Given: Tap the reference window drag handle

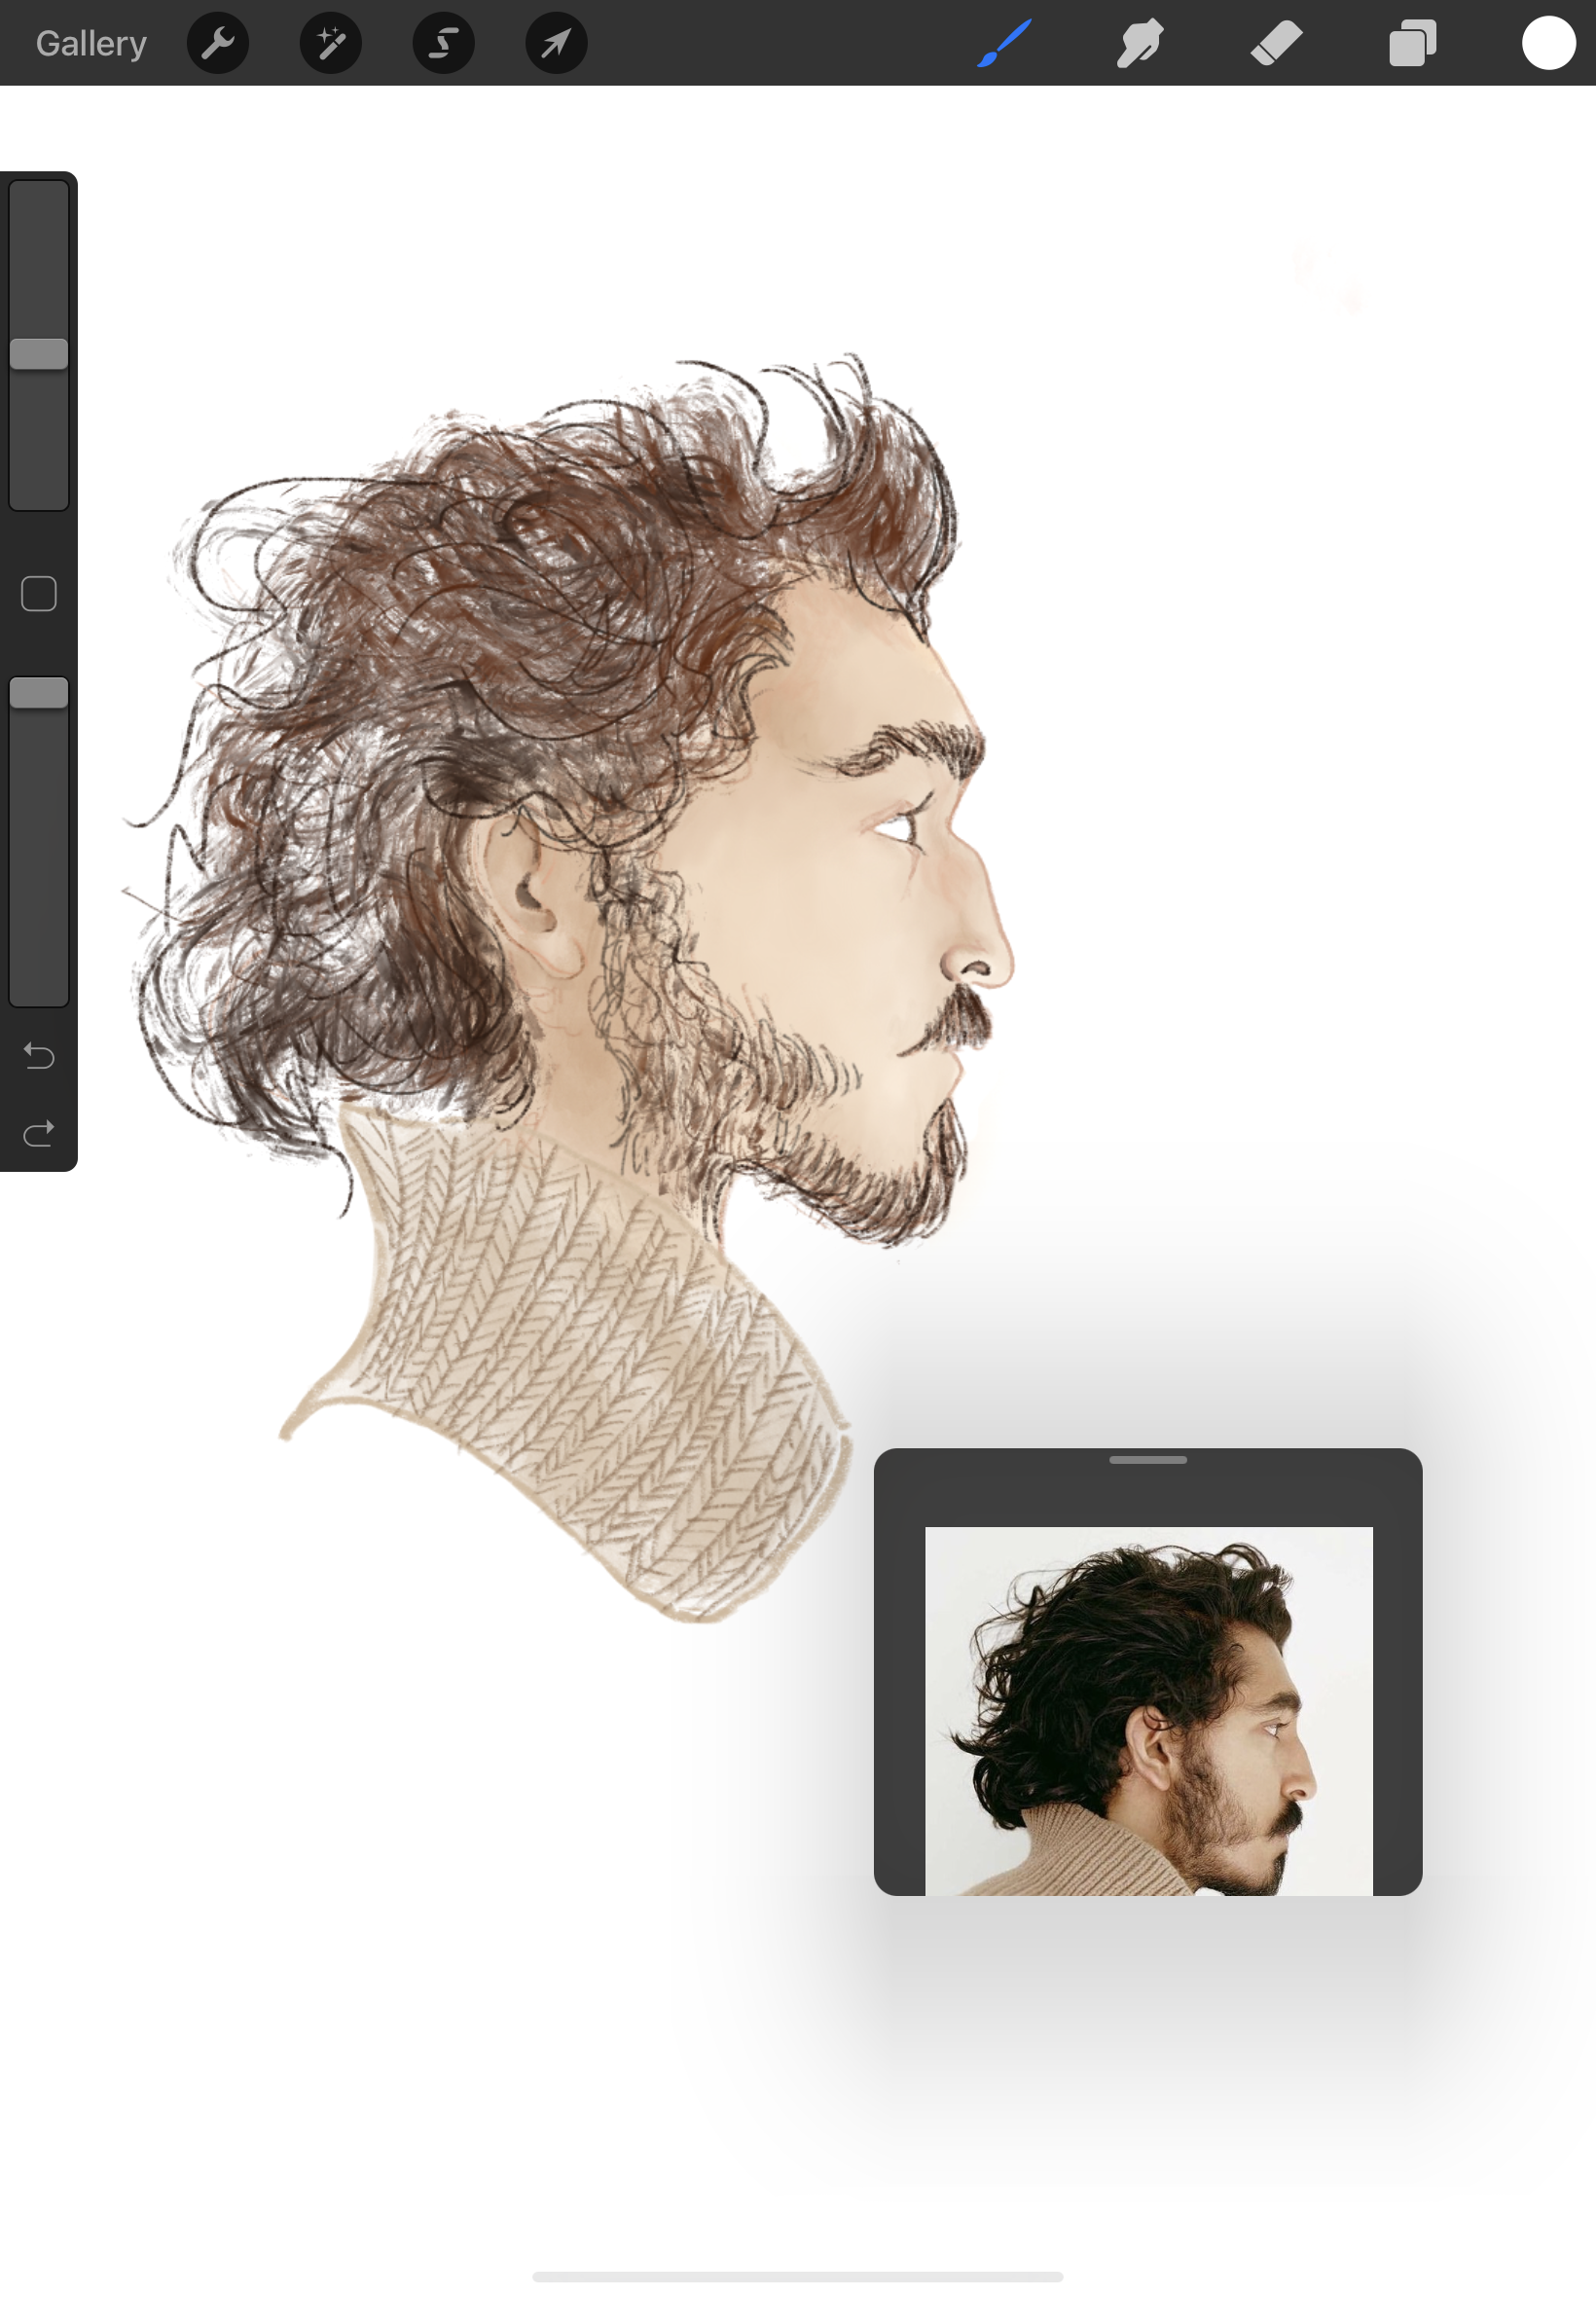Looking at the screenshot, I should coord(1147,1459).
